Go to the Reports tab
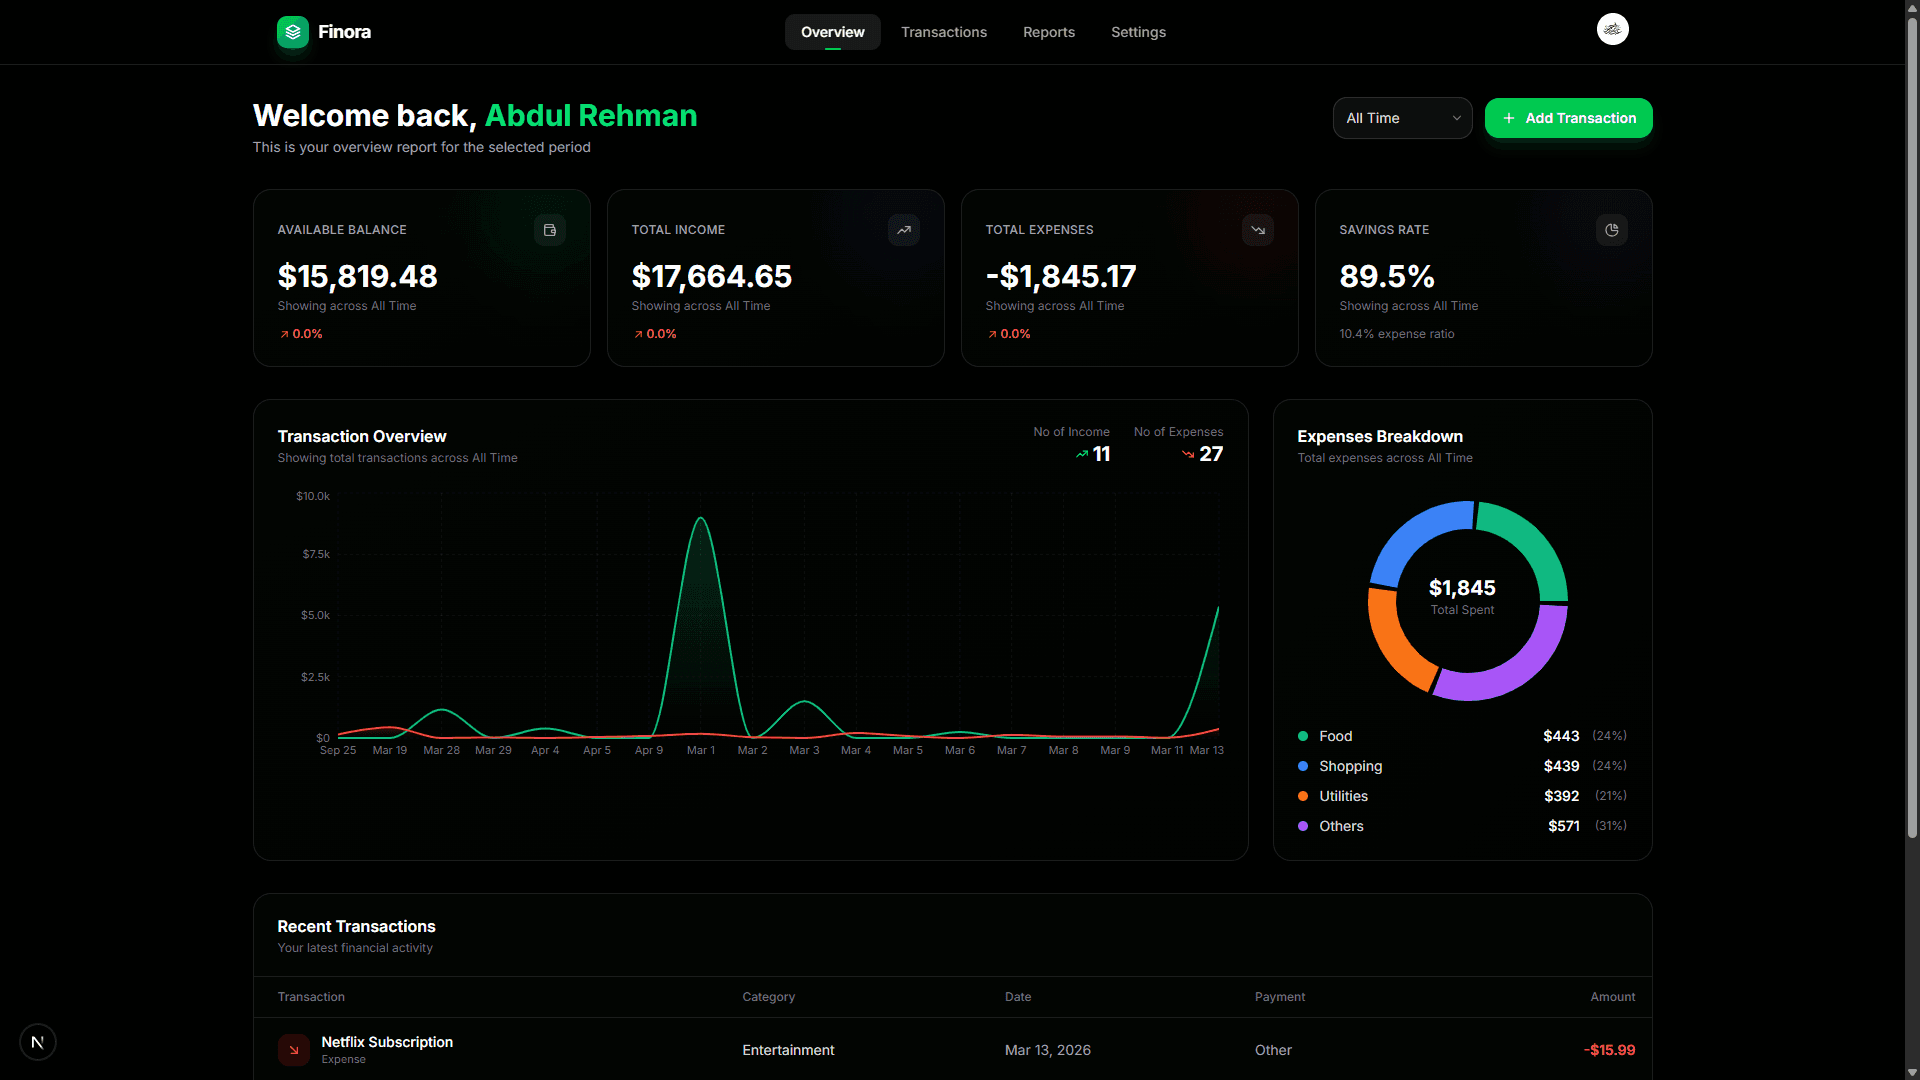This screenshot has height=1080, width=1920. [x=1049, y=32]
